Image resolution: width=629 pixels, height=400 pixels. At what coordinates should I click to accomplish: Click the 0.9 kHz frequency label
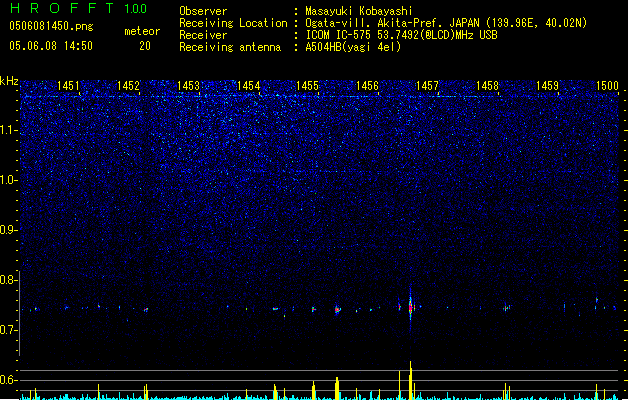click(x=8, y=230)
